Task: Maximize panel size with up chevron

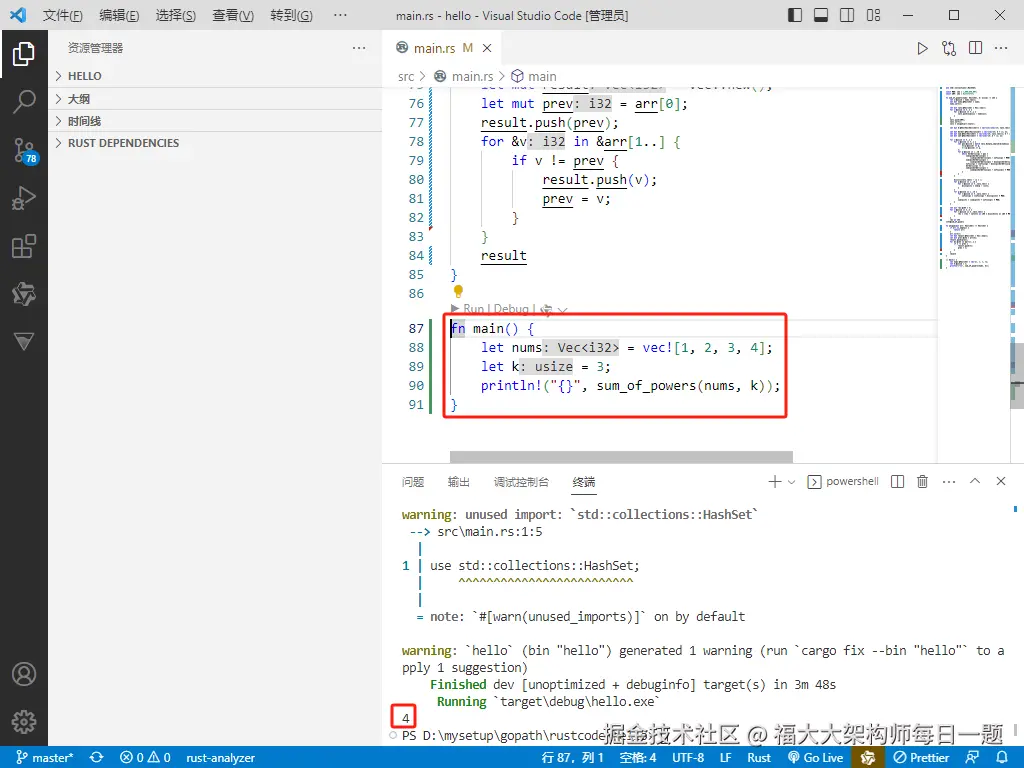Action: (975, 481)
